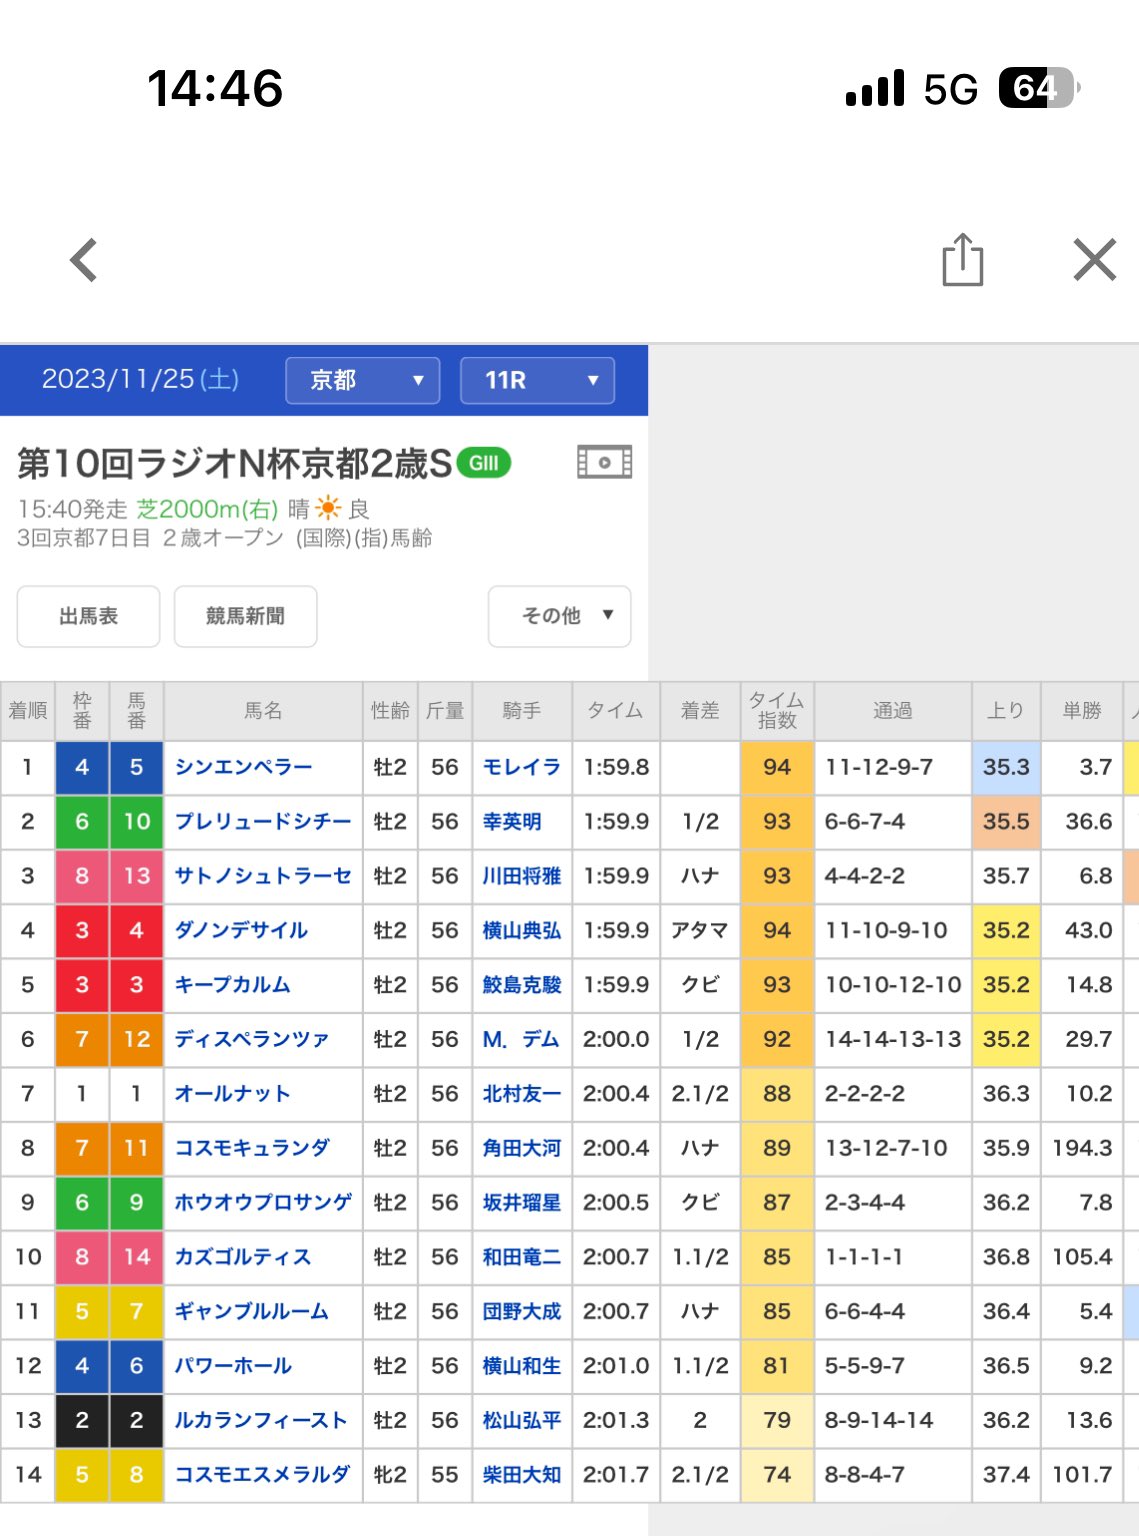Viewport: 1139px width, 1536px height.
Task: Click the 上り column header
Action: tap(1005, 710)
